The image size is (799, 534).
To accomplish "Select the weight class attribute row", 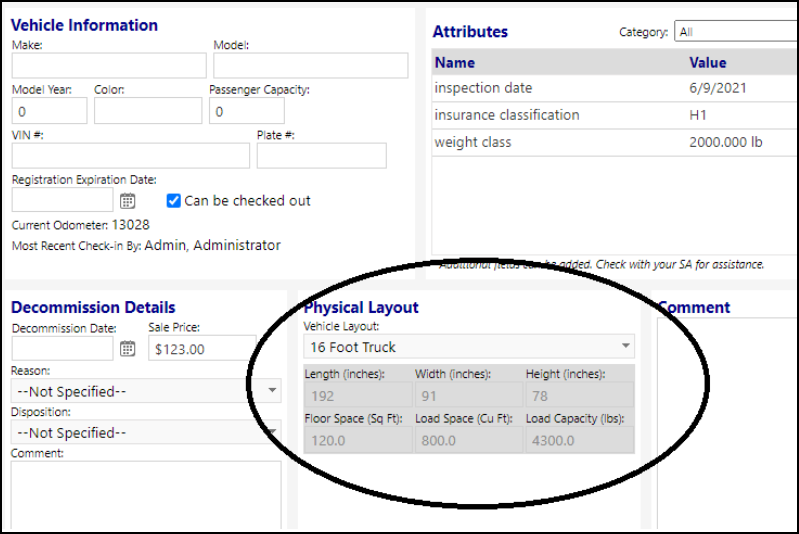I will (615, 142).
